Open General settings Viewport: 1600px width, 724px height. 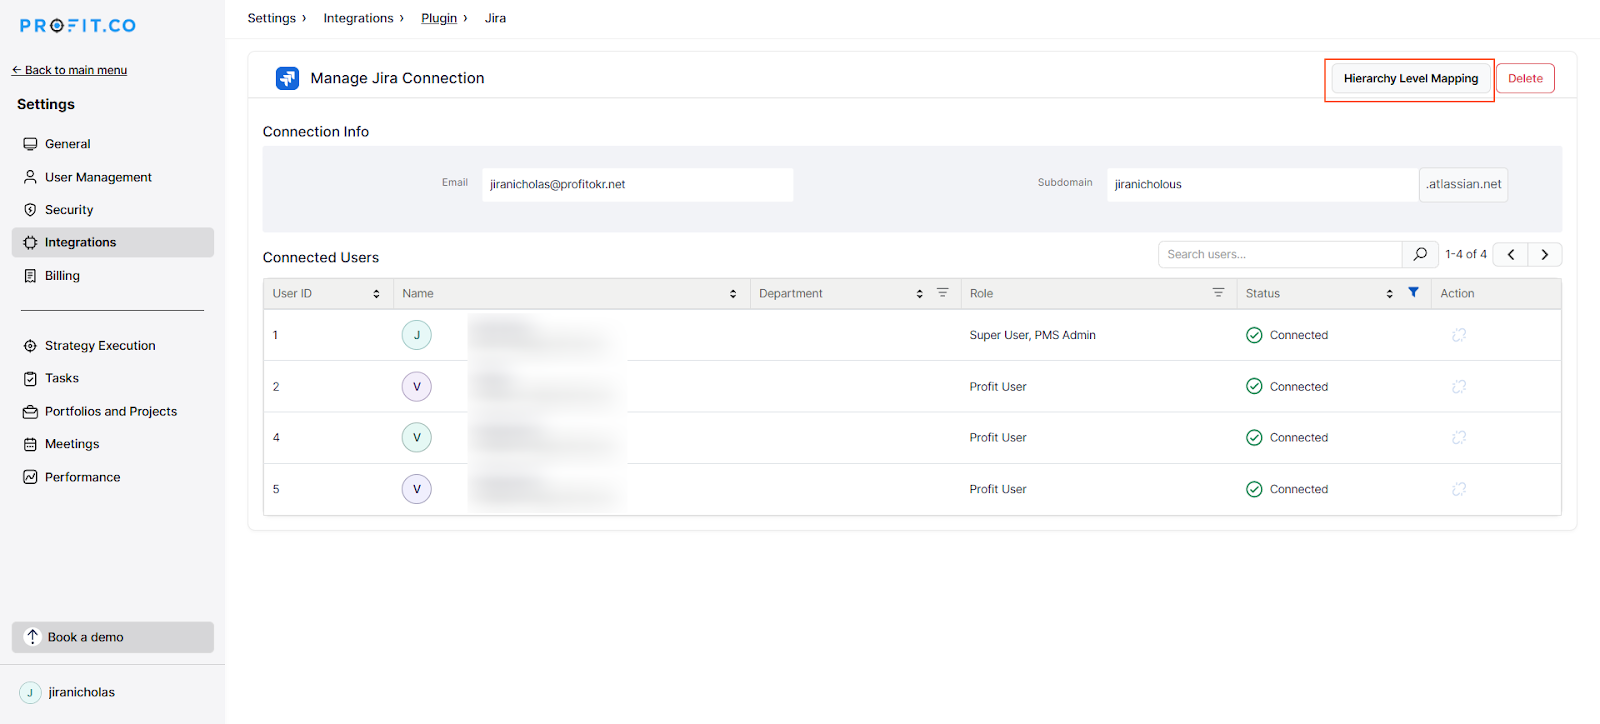(x=113, y=144)
